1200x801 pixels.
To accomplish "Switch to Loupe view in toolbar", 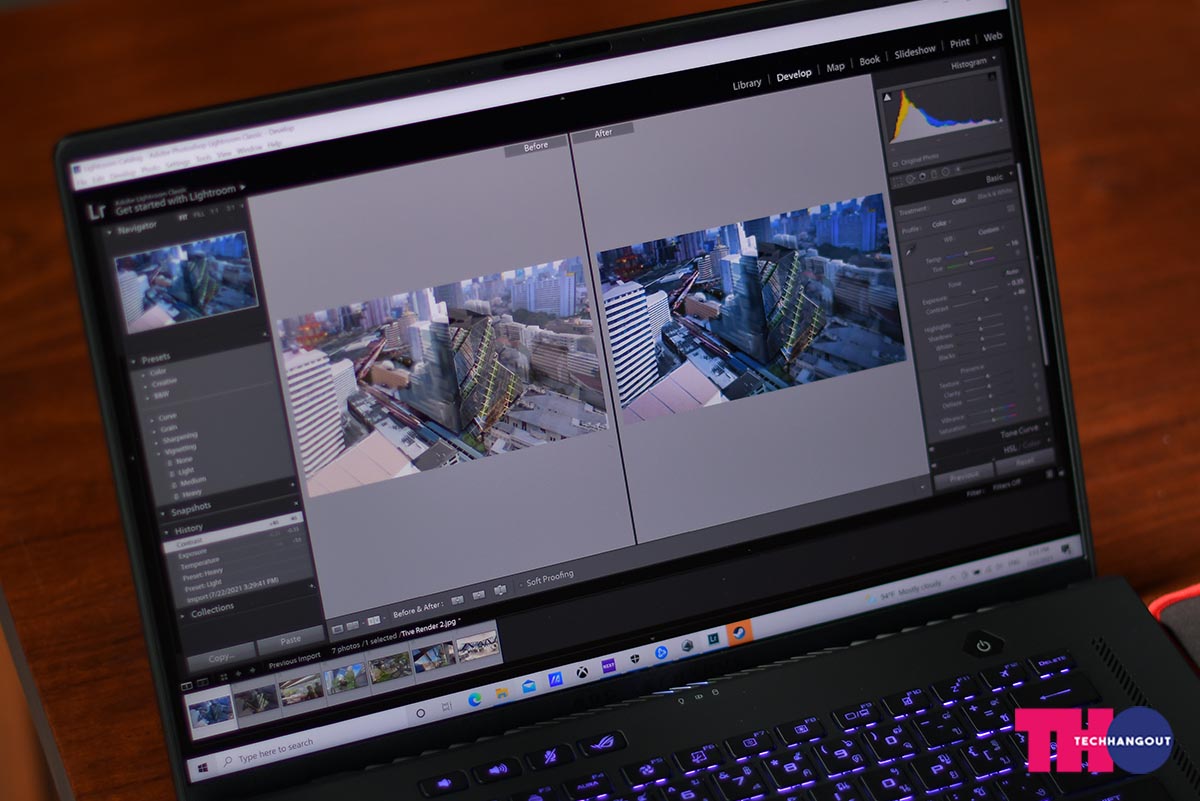I will pyautogui.click(x=337, y=628).
